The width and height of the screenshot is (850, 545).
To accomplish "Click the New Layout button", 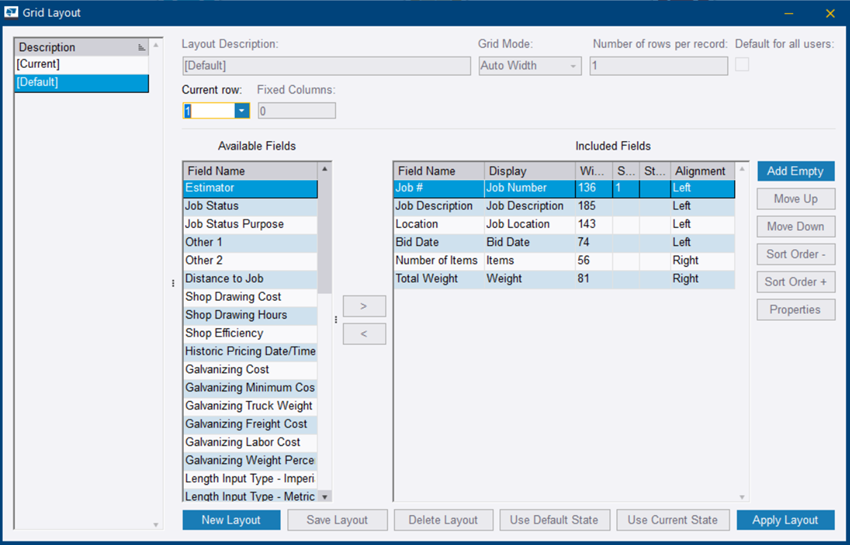I will click(x=231, y=520).
